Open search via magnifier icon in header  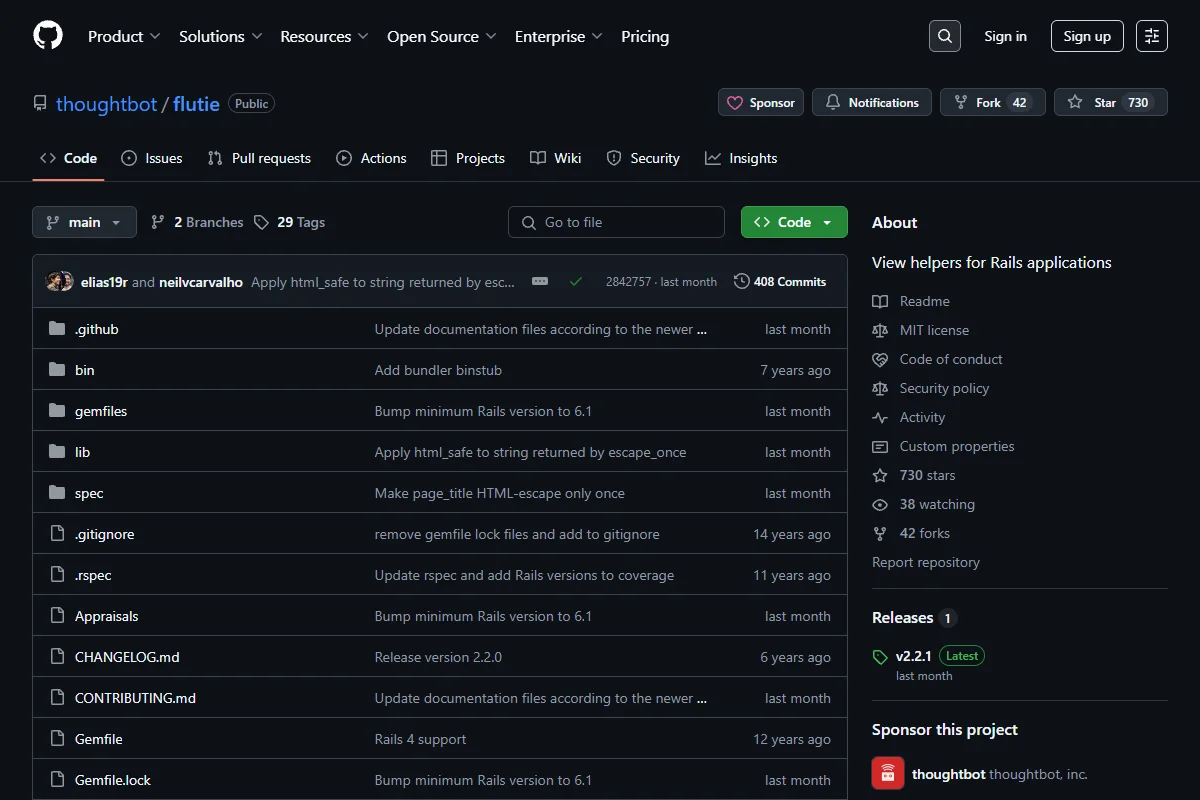pos(945,36)
